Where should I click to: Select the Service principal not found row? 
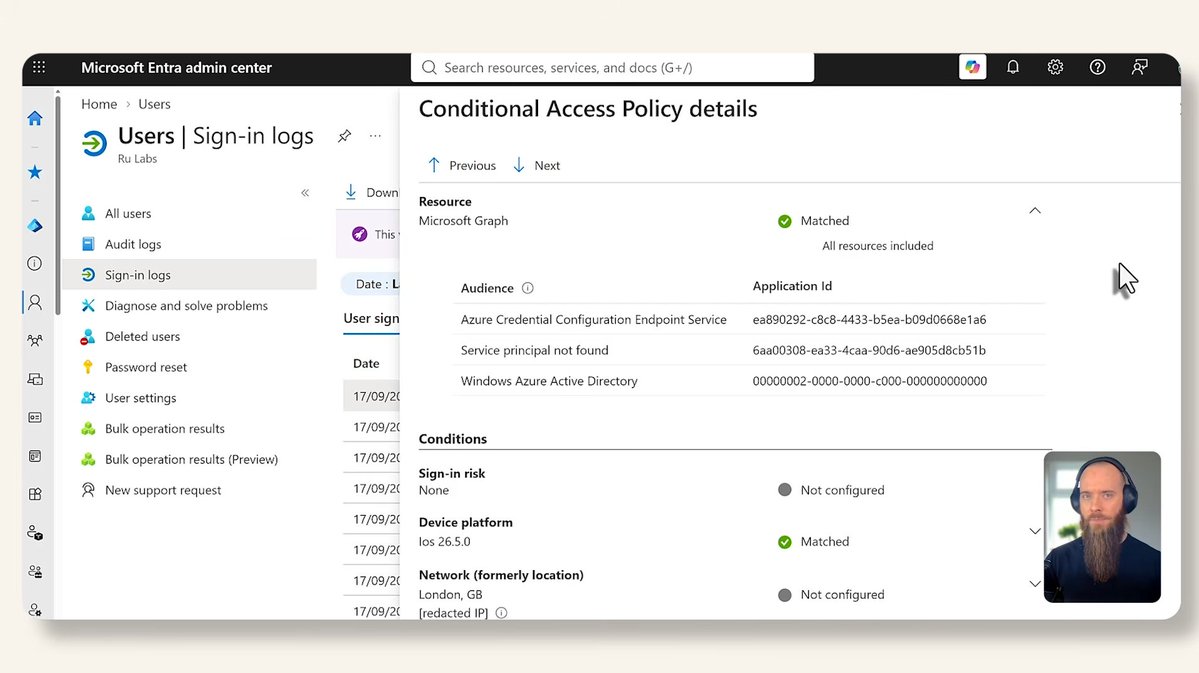tap(749, 350)
